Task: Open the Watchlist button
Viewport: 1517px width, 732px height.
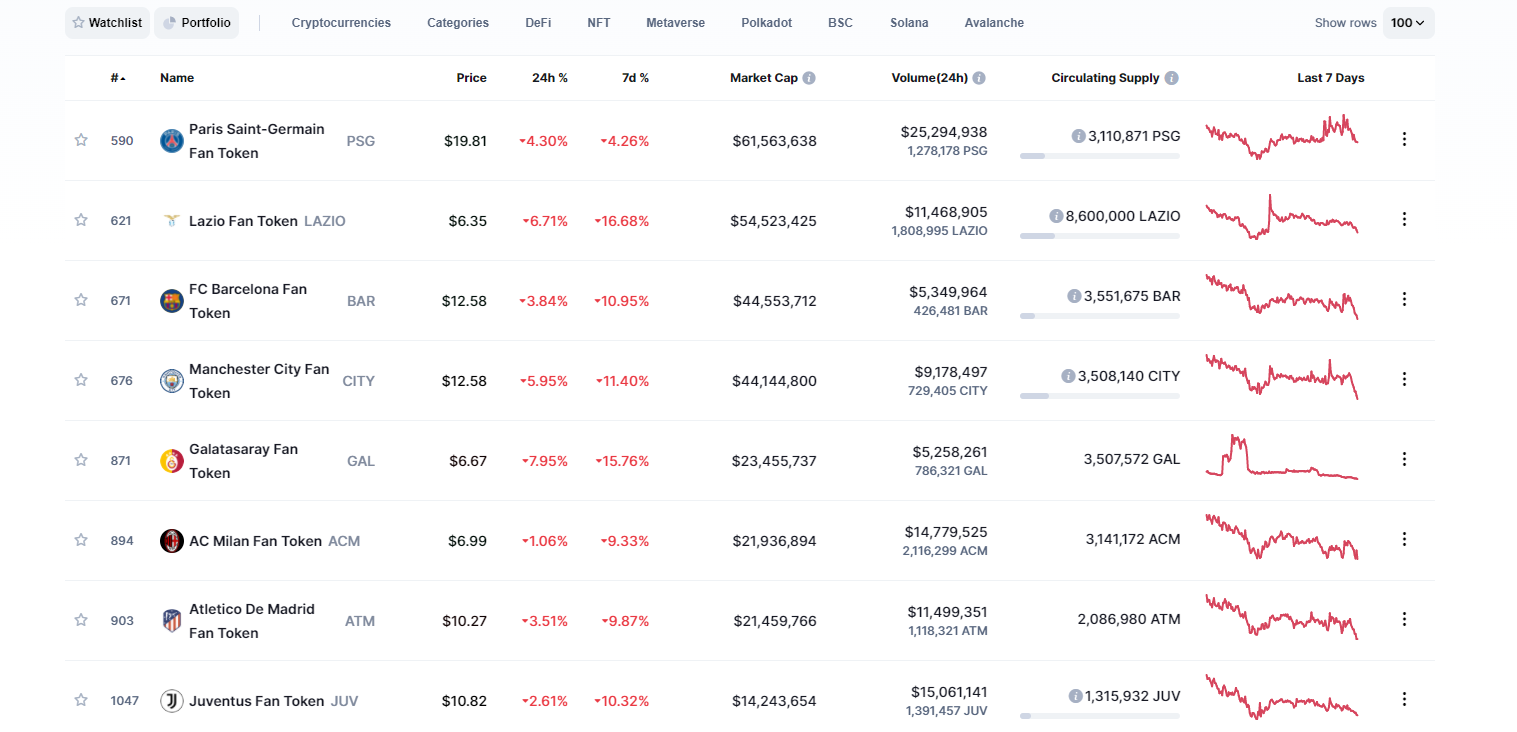Action: click(108, 23)
